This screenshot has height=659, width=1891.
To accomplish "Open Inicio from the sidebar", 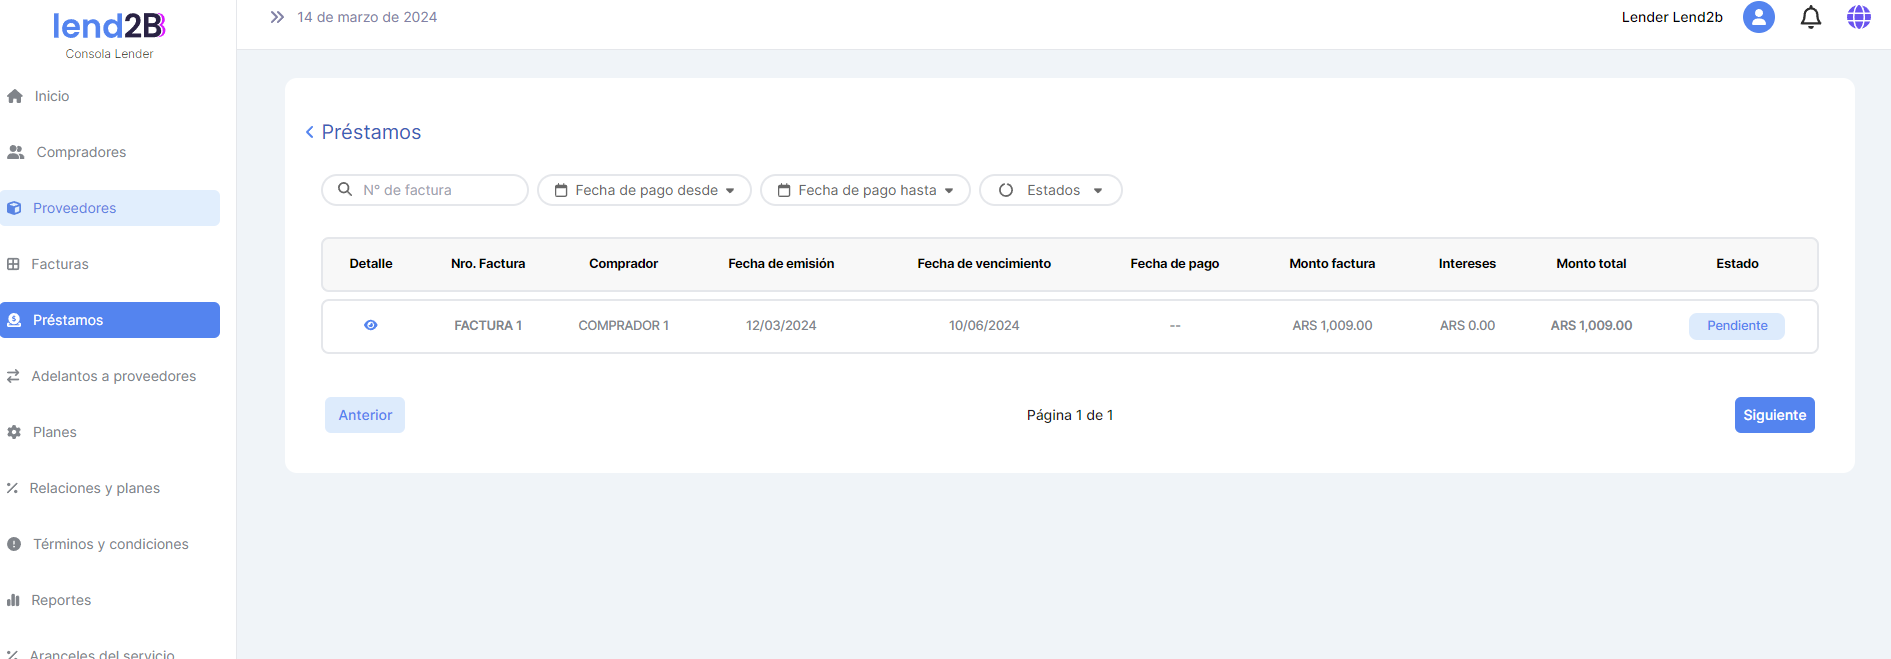I will click(51, 96).
